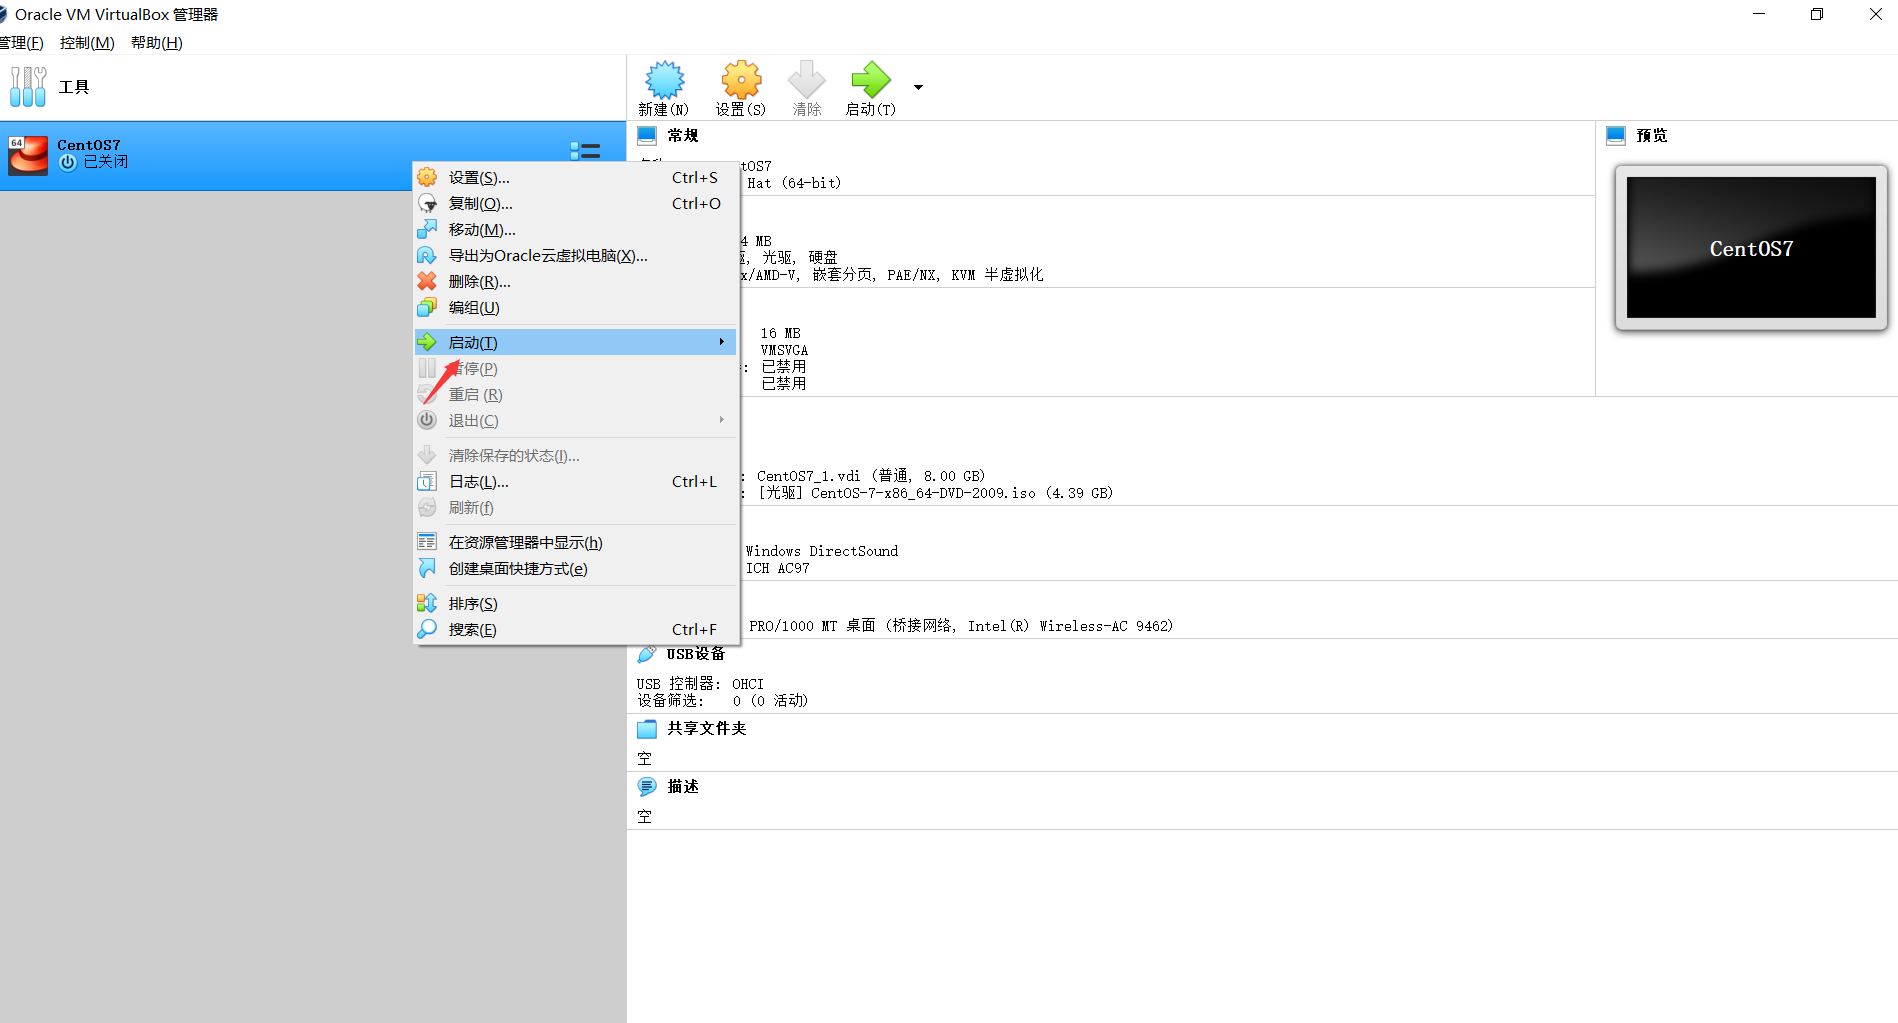Viewport: 1898px width, 1023px height.
Task: Open the Help (帮助) menu
Action: (x=157, y=43)
